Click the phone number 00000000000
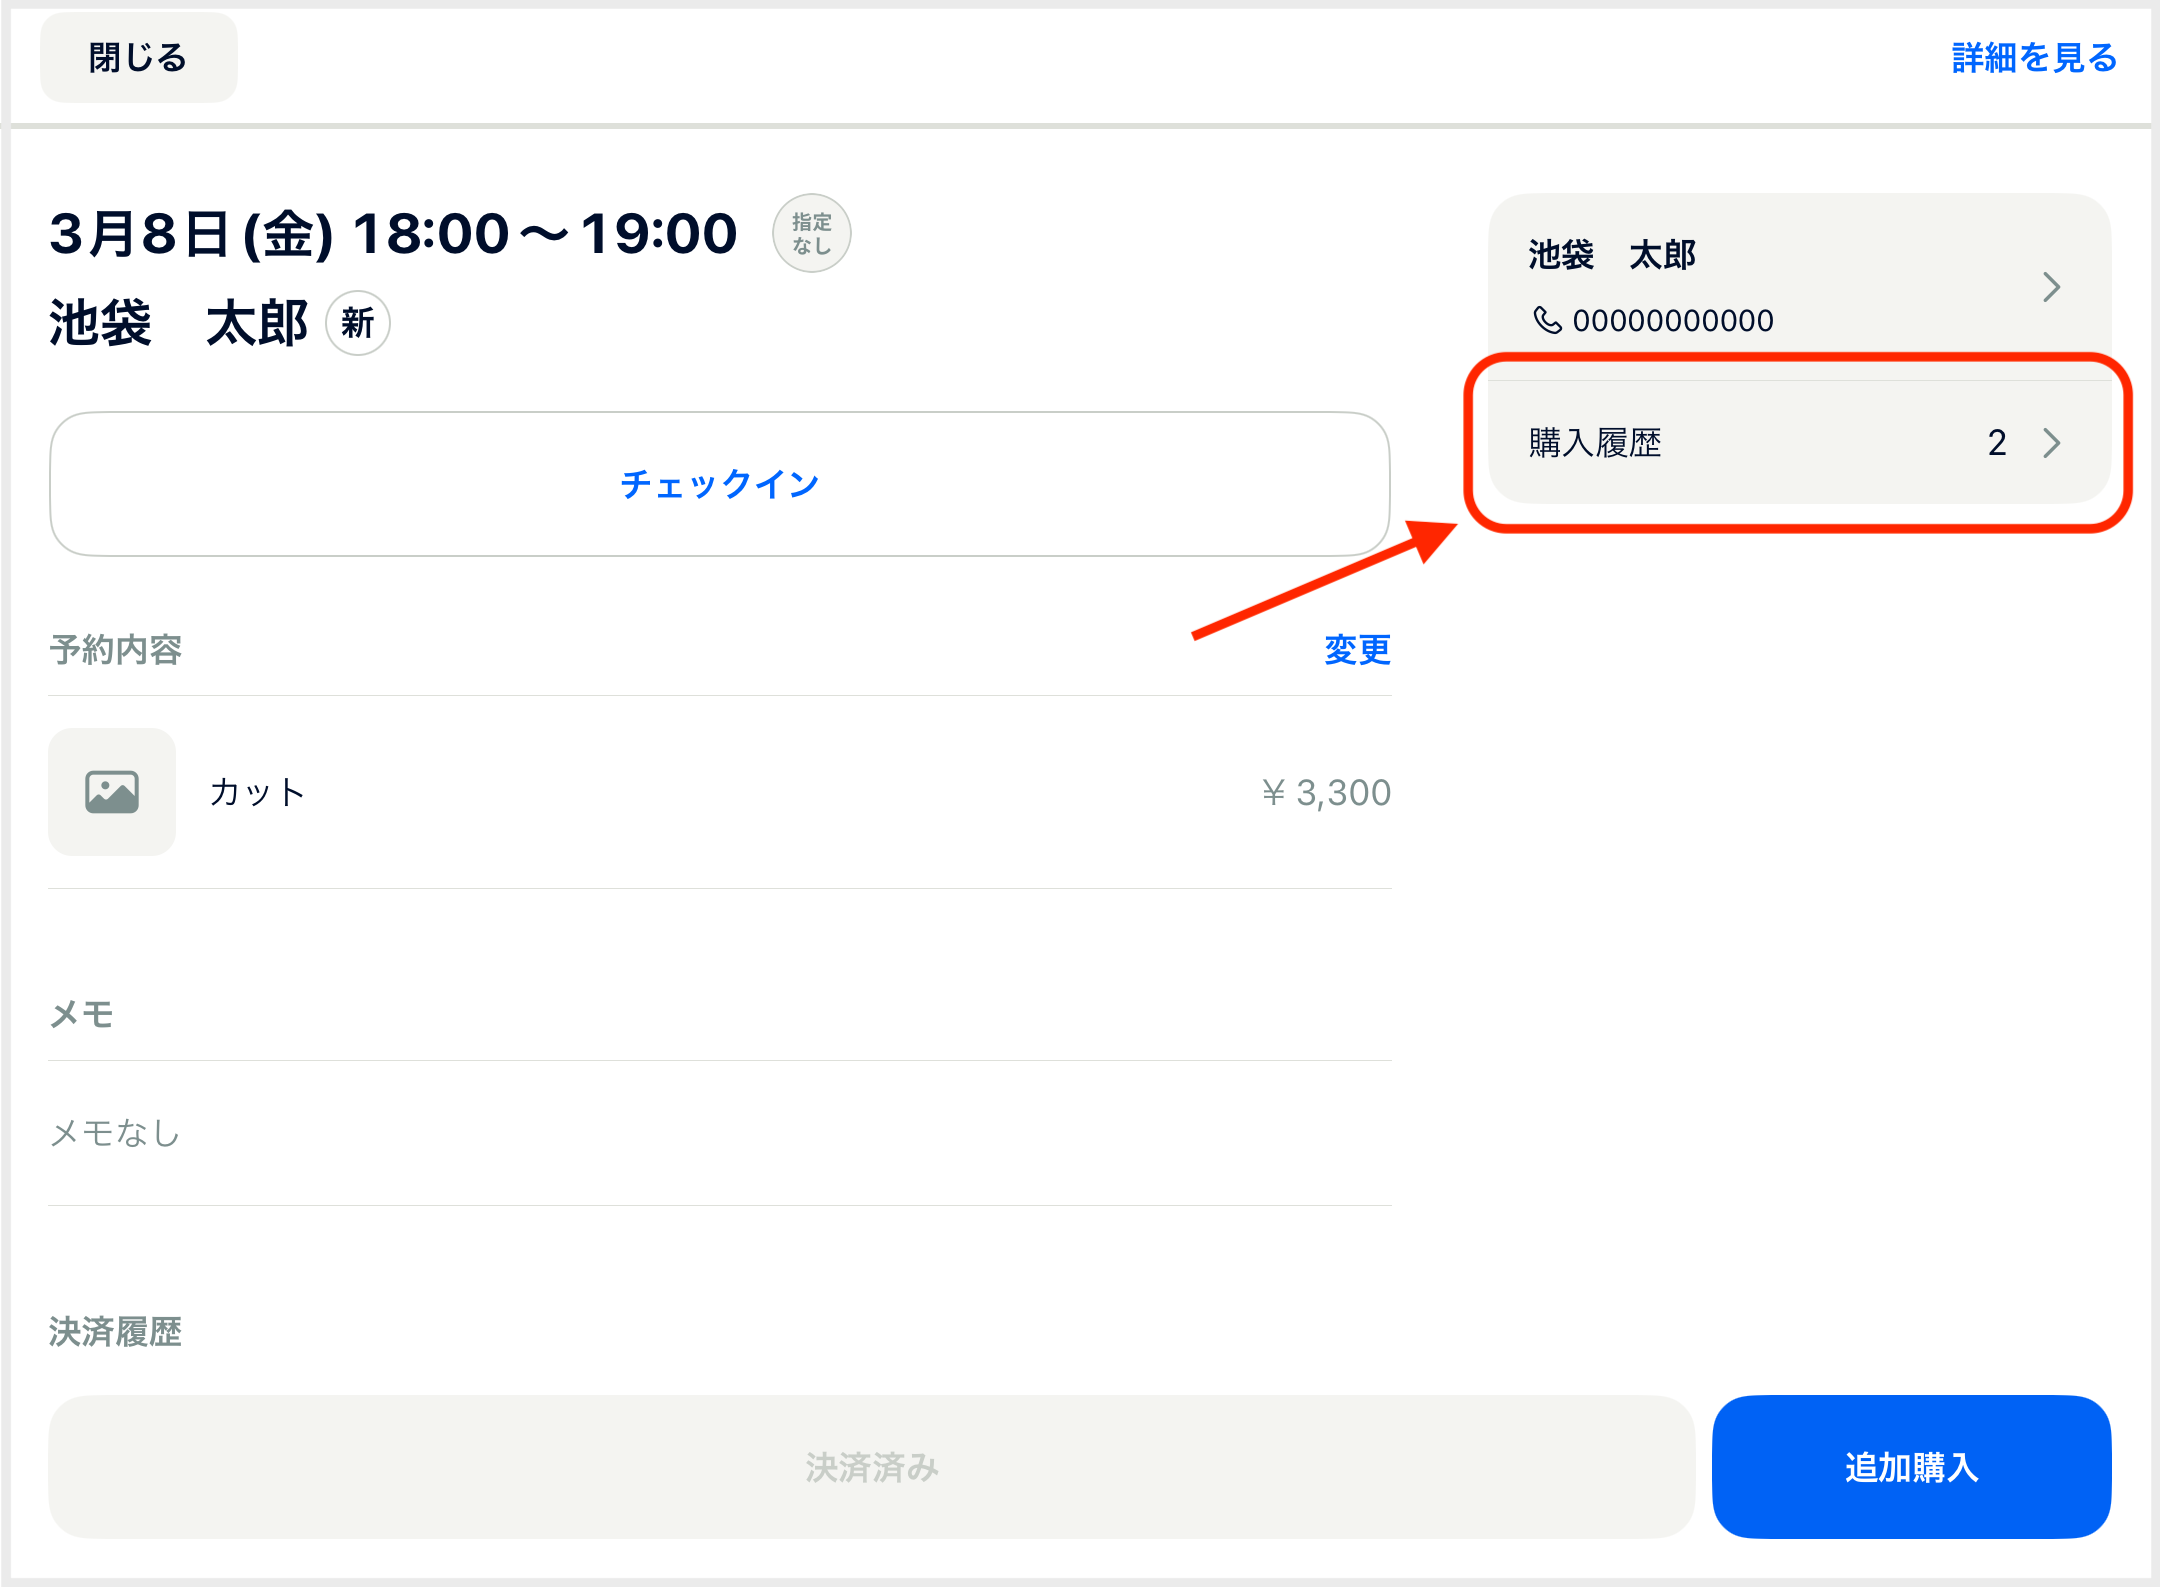This screenshot has height=1587, width=2160. point(1673,321)
